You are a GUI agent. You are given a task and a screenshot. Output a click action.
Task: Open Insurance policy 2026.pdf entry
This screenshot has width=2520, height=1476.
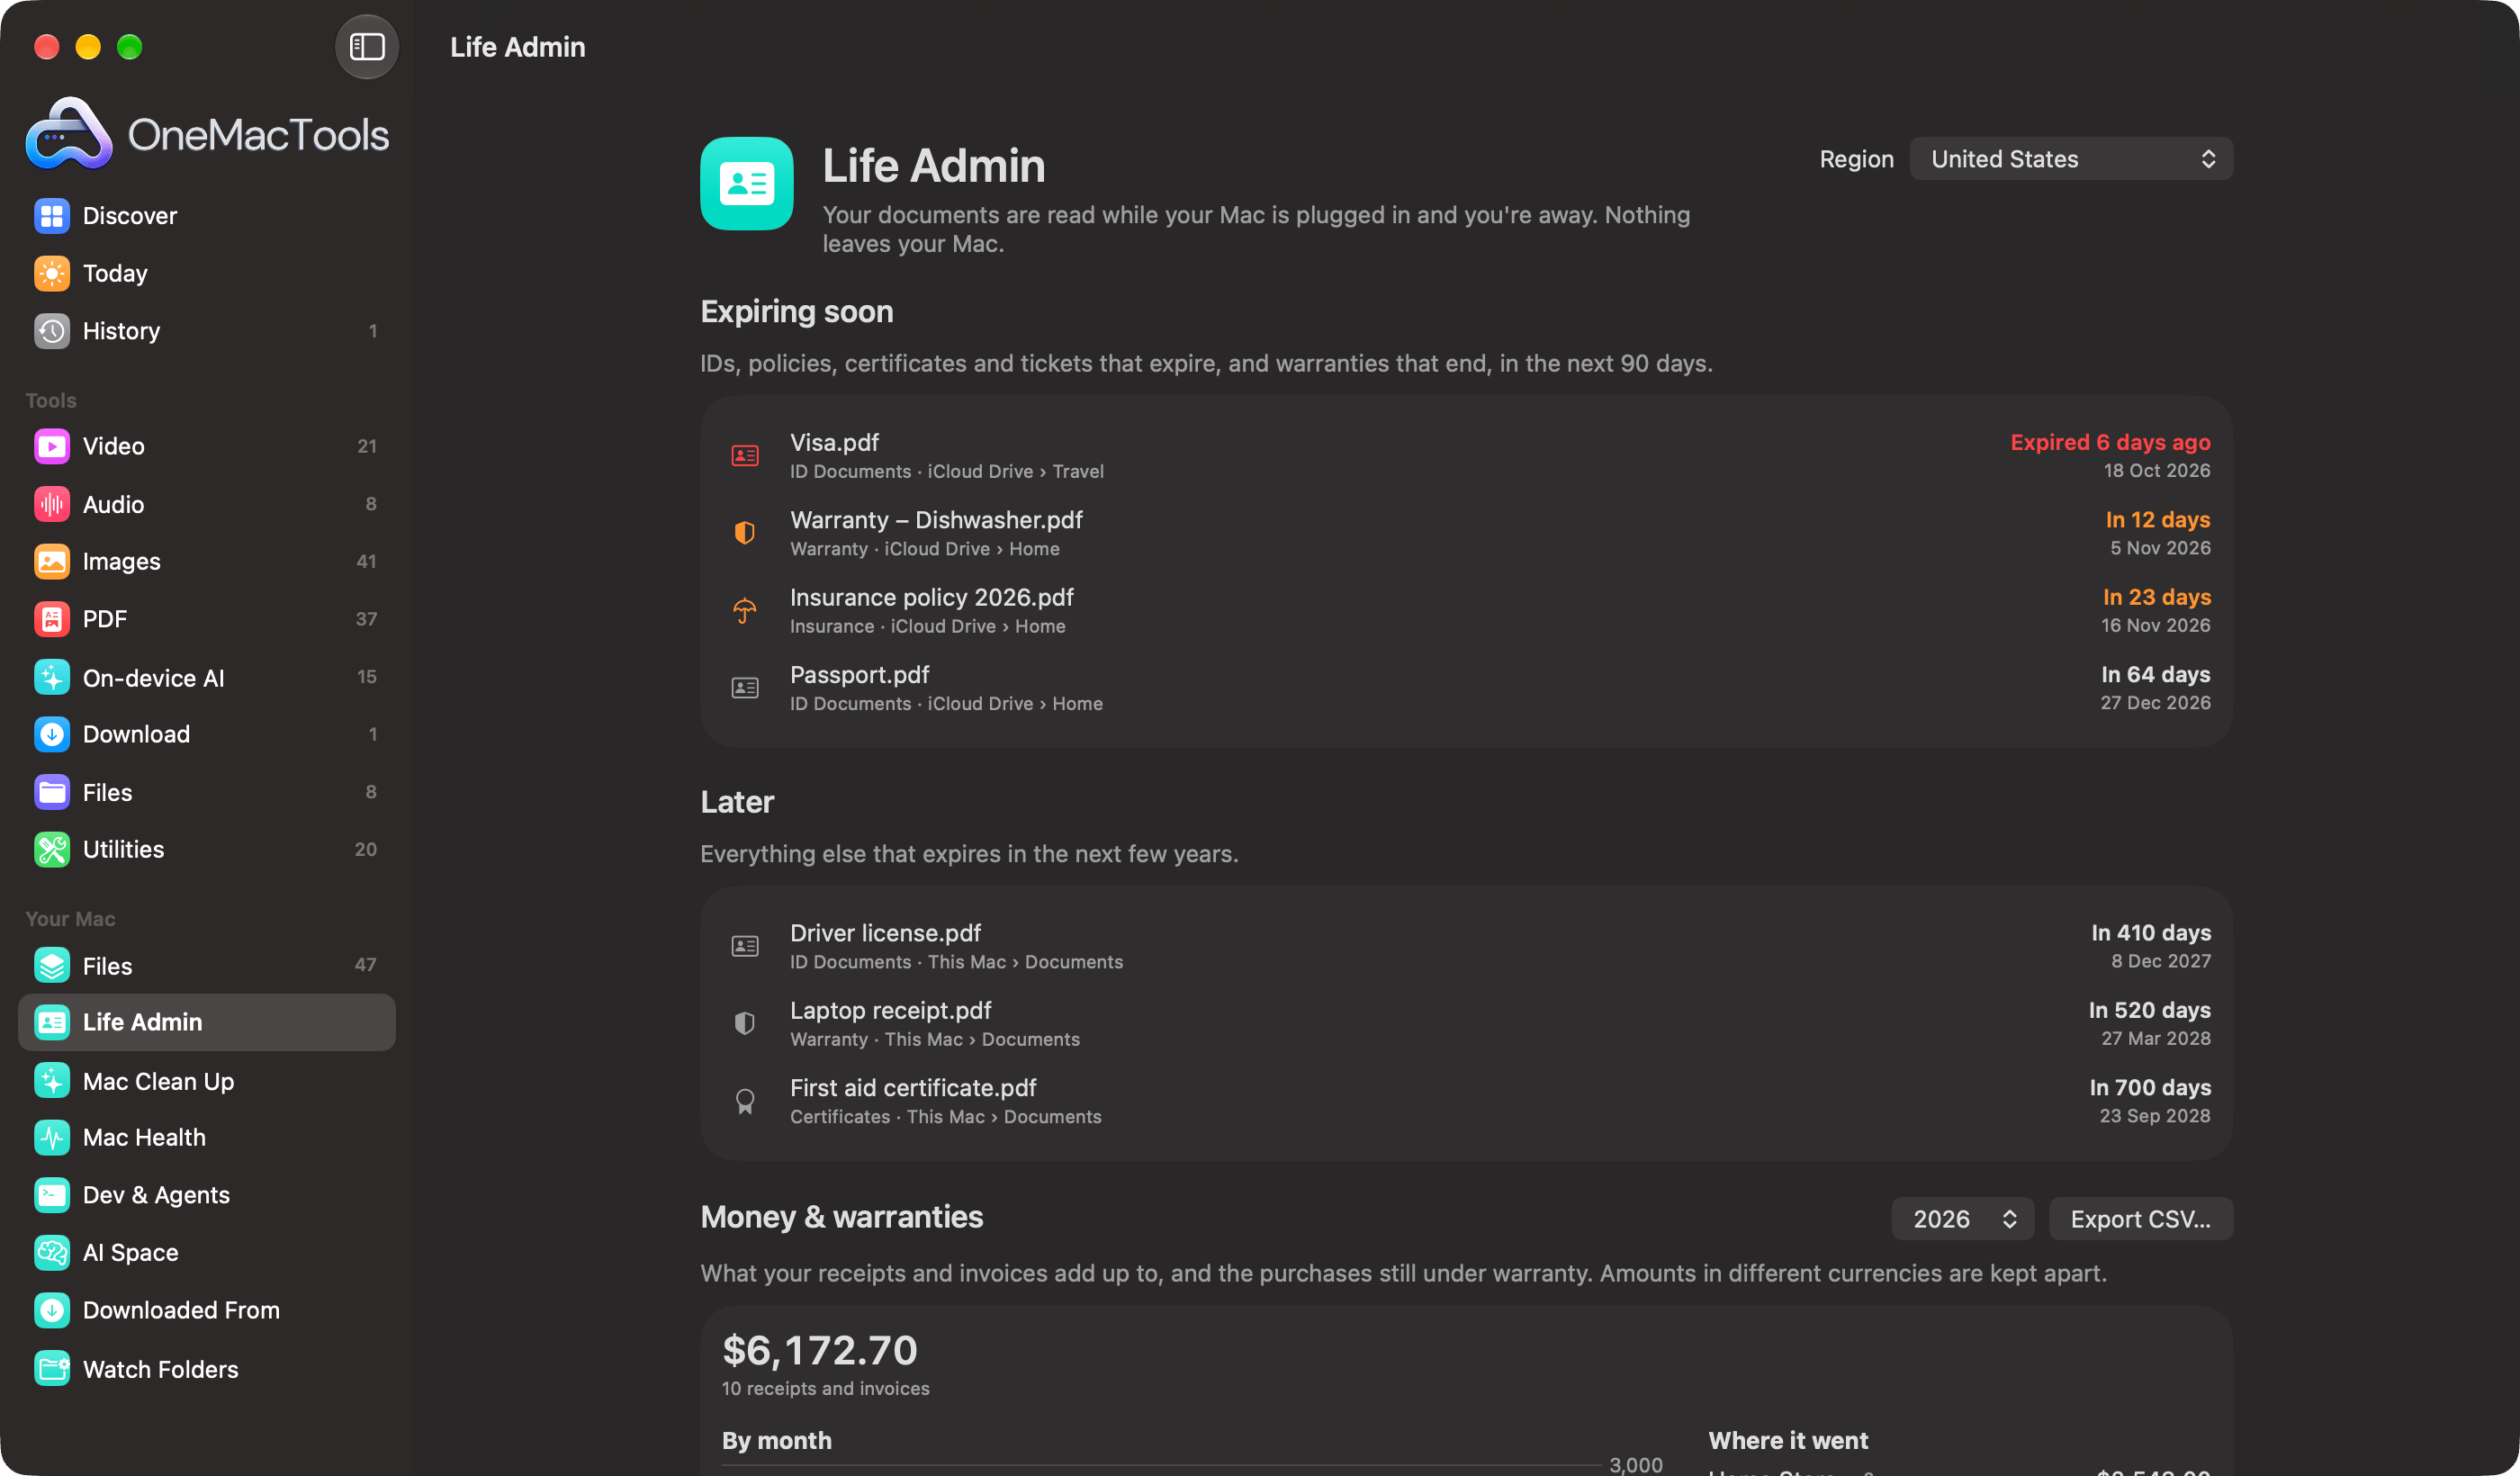coord(1466,610)
